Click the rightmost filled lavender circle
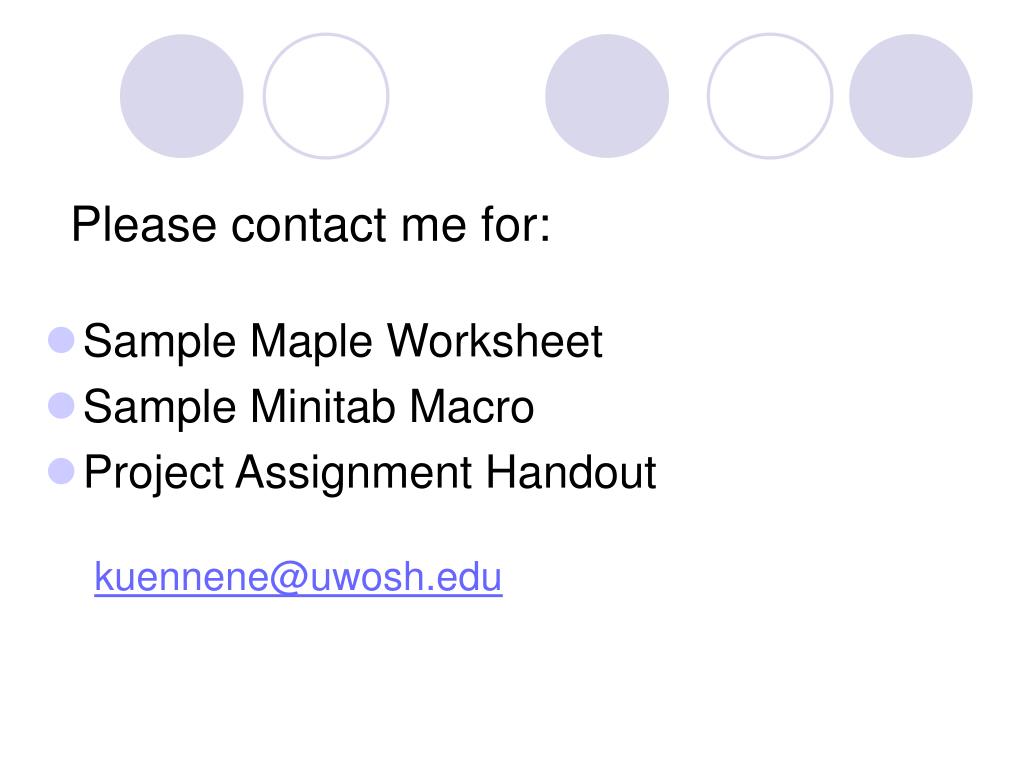1024x768 pixels. (x=910, y=96)
